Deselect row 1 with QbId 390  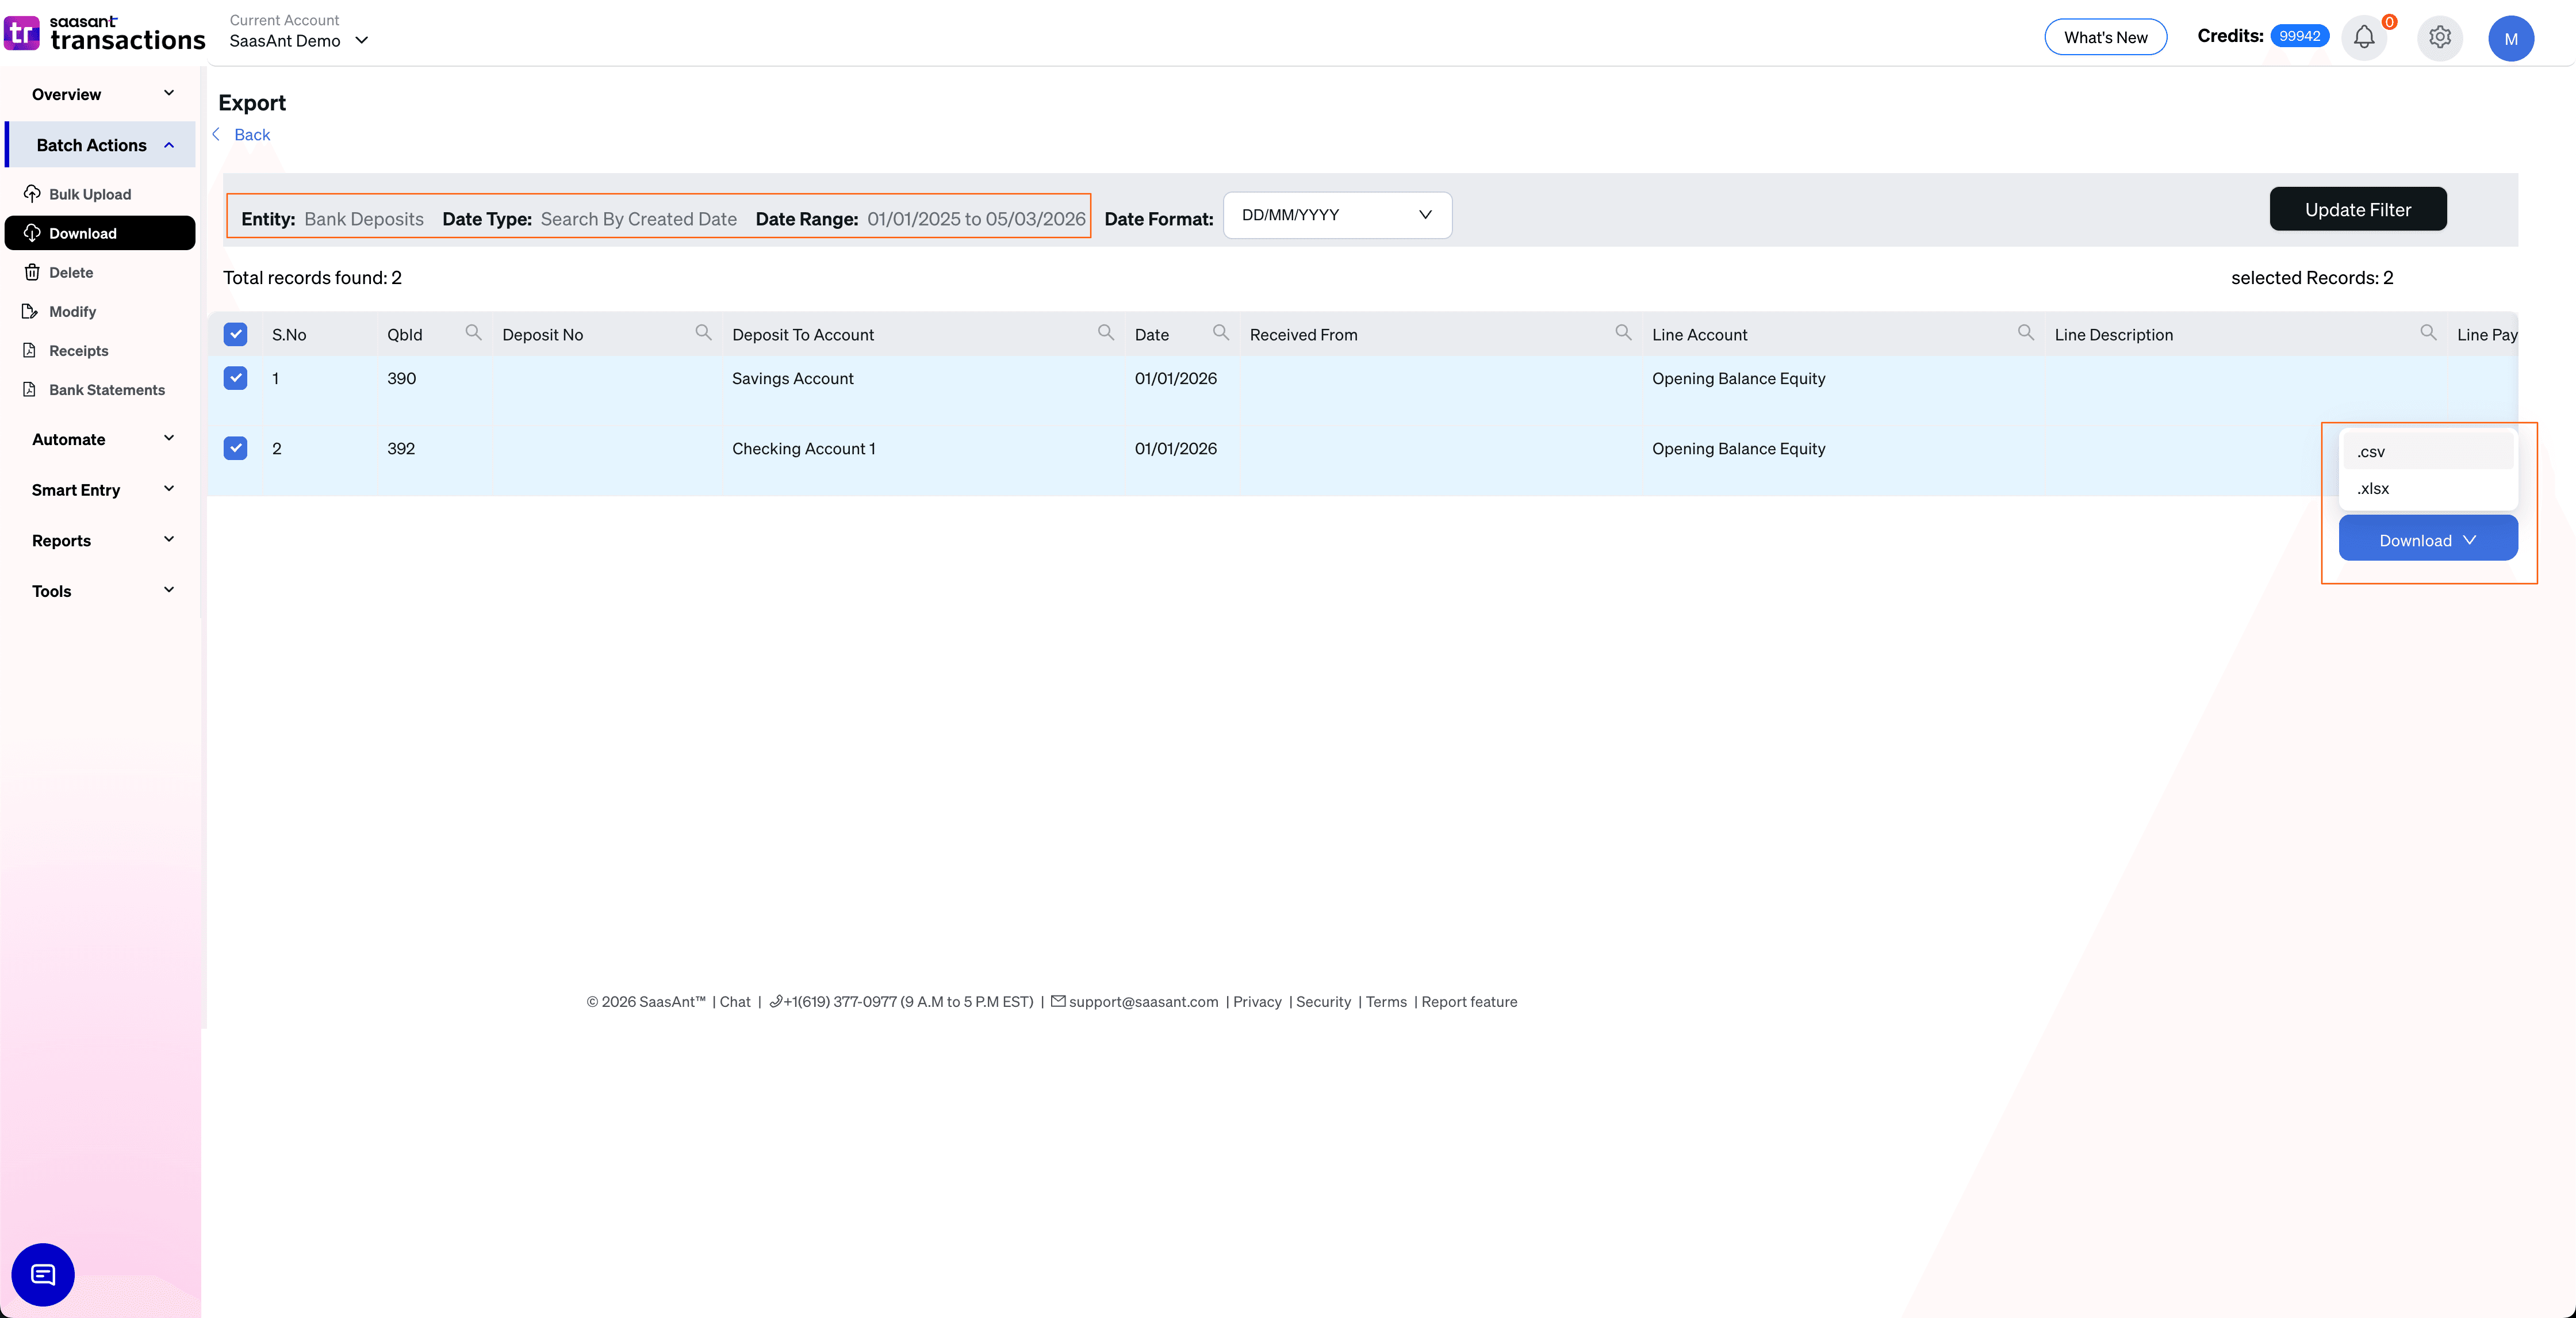(235, 378)
